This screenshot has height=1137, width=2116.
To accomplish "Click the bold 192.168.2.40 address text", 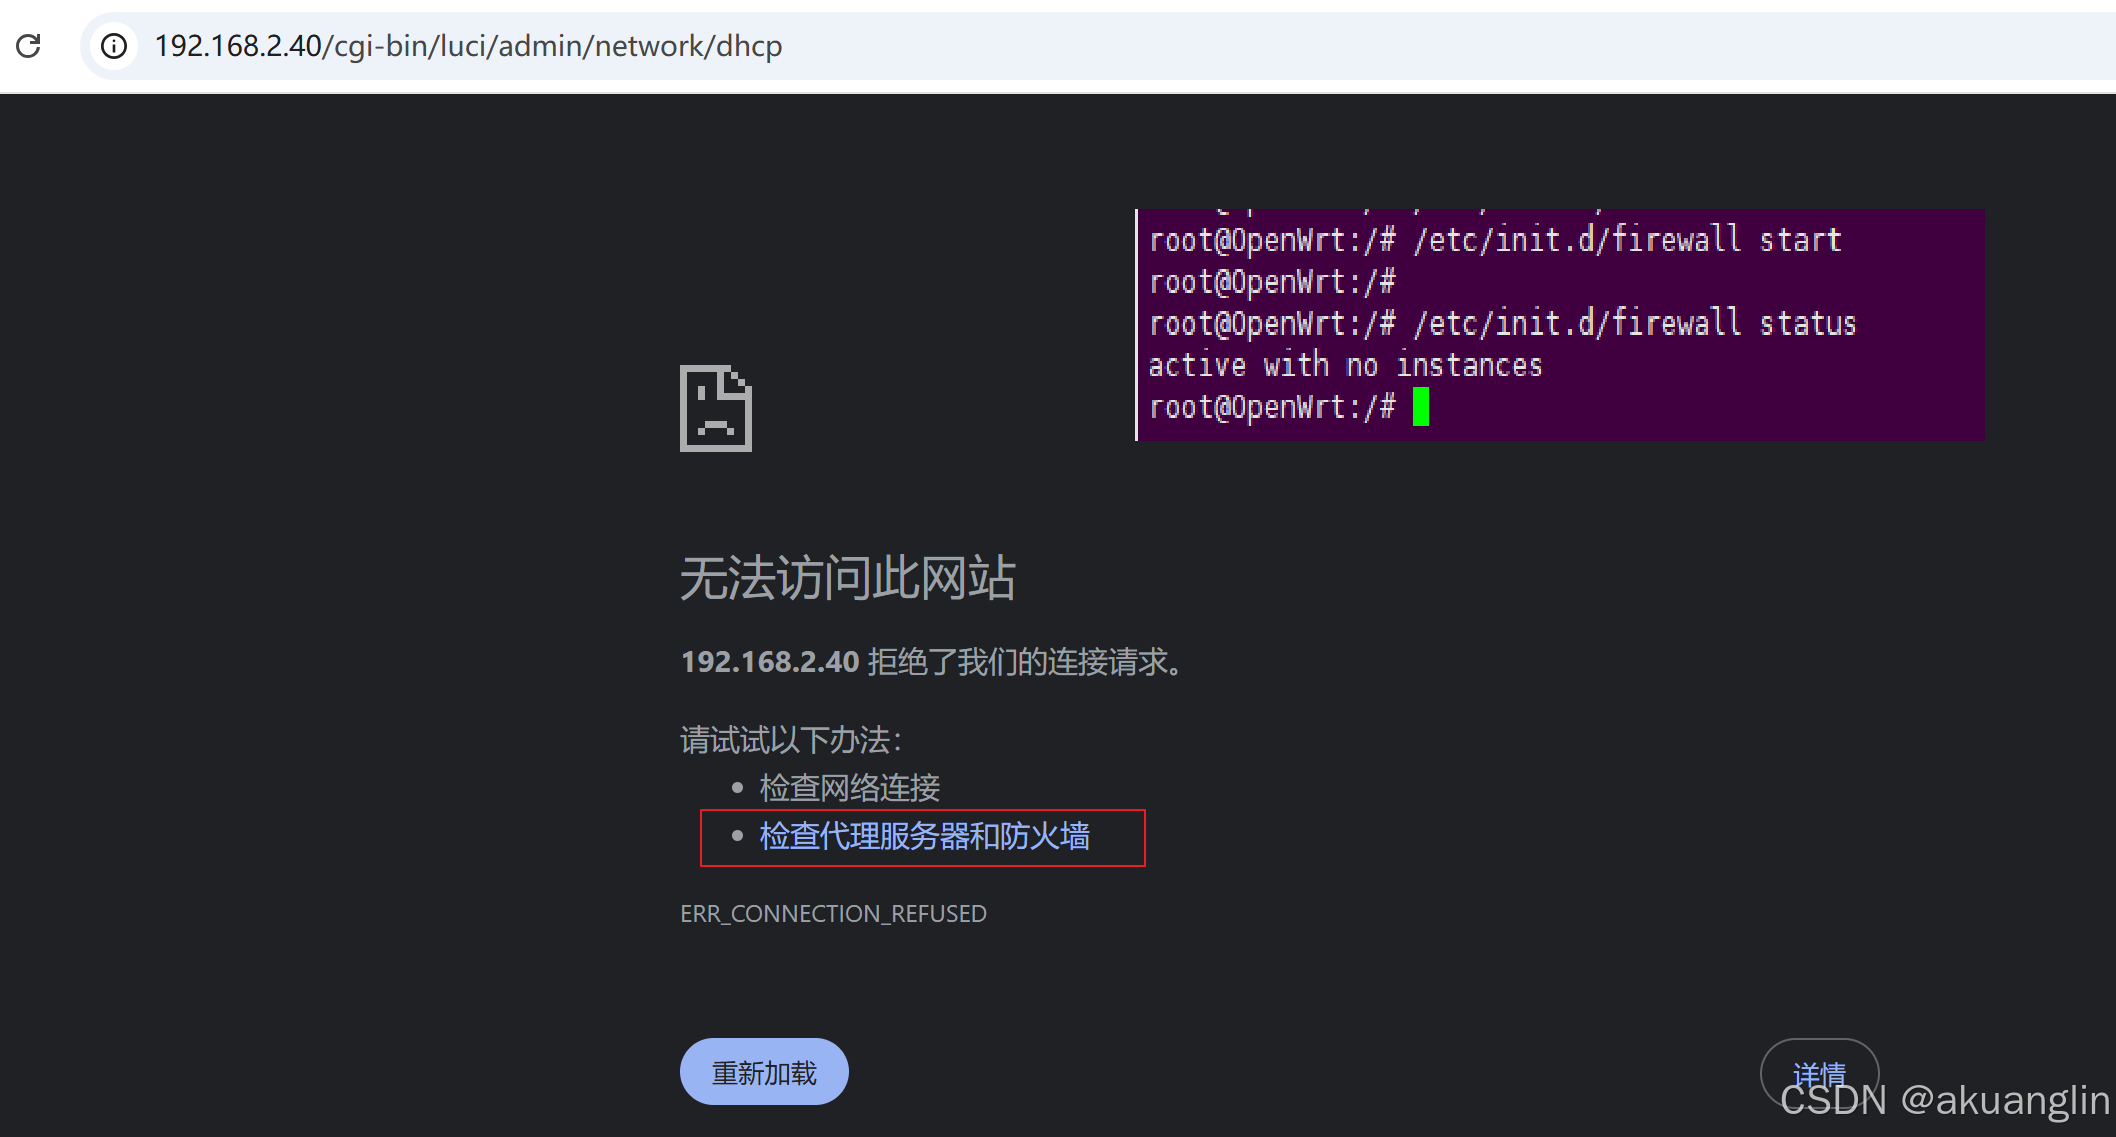I will click(x=770, y=662).
